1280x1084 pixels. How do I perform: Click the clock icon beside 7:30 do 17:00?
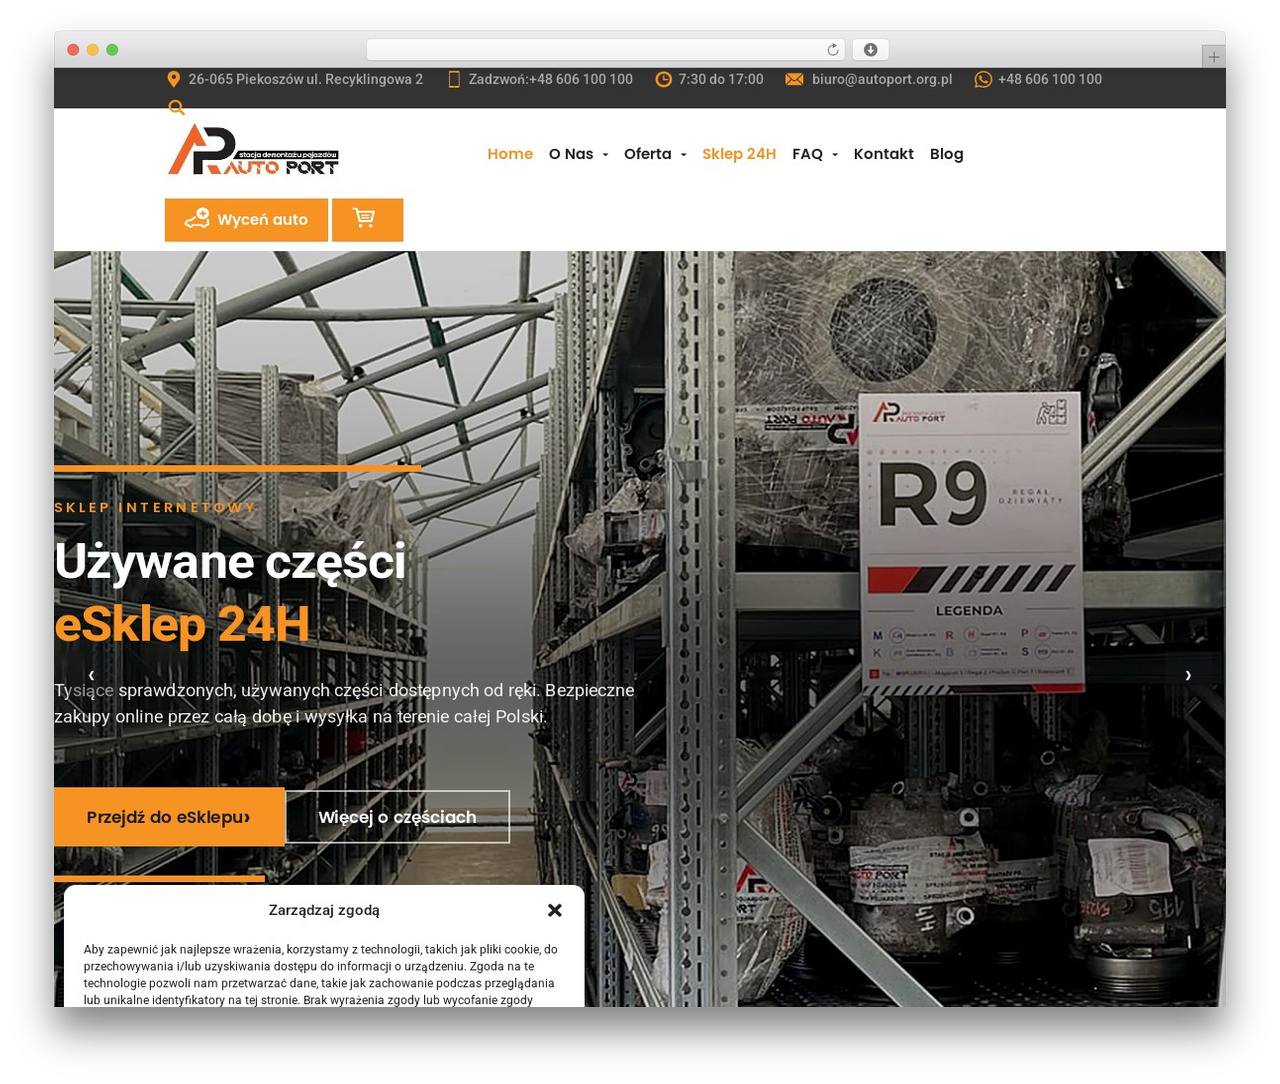[663, 79]
